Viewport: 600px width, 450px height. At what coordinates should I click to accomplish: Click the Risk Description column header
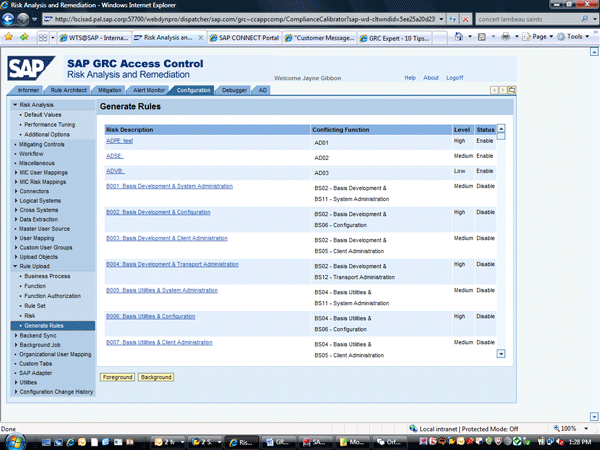207,130
